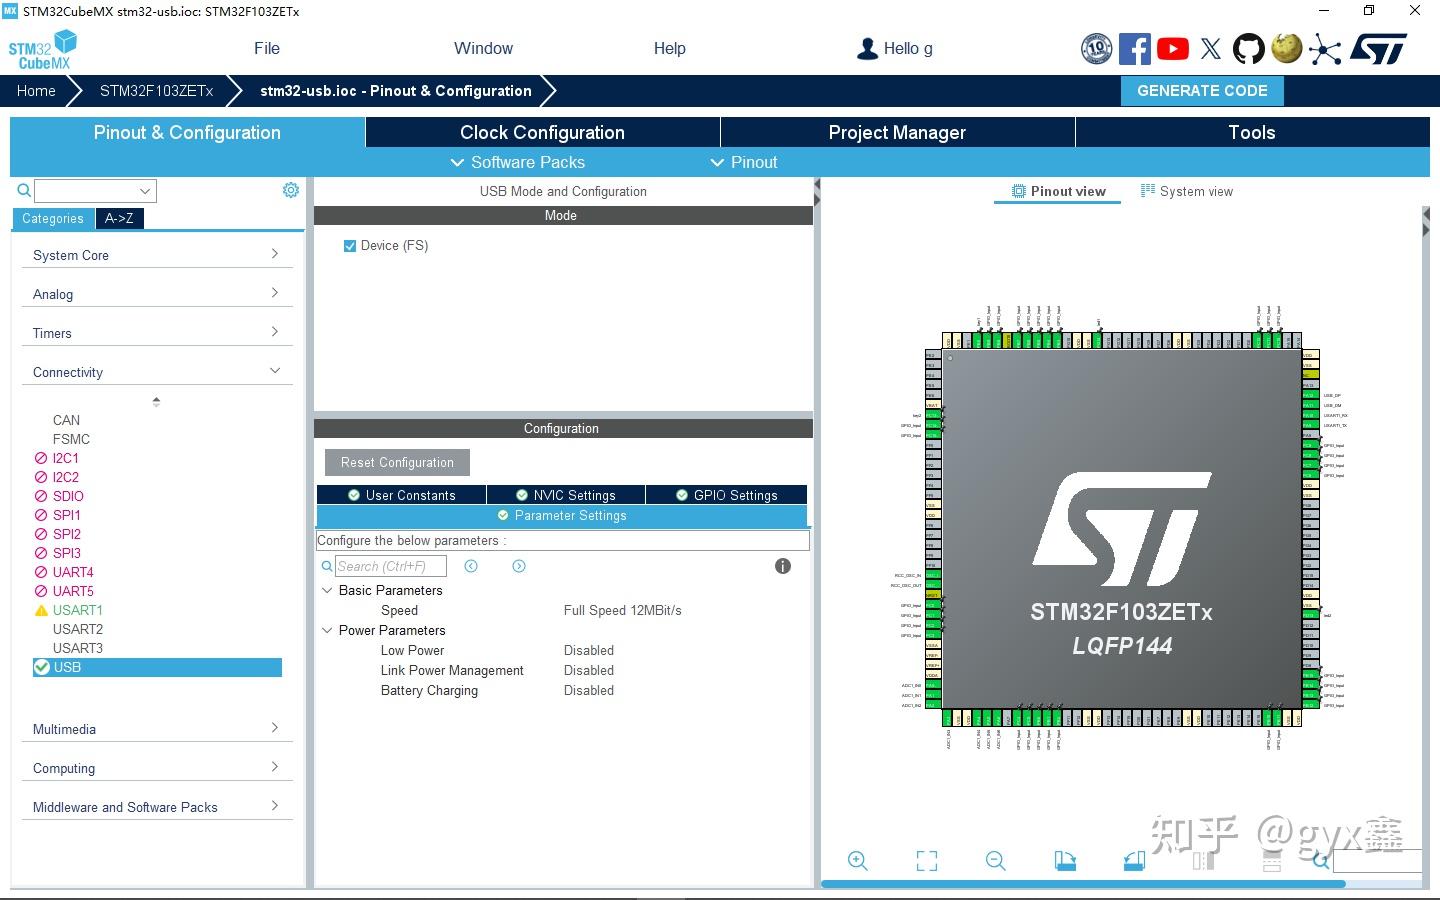Click the GENERATE CODE button

1202,90
